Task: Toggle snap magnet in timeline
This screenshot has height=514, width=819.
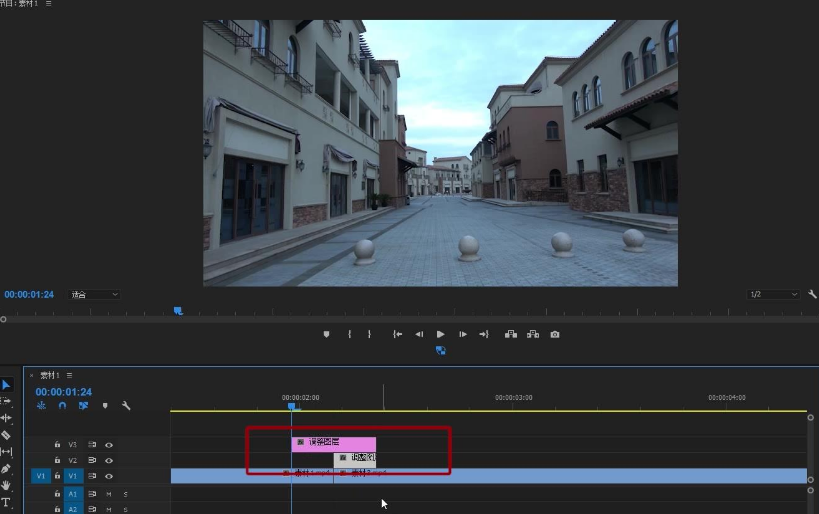Action: click(x=62, y=406)
